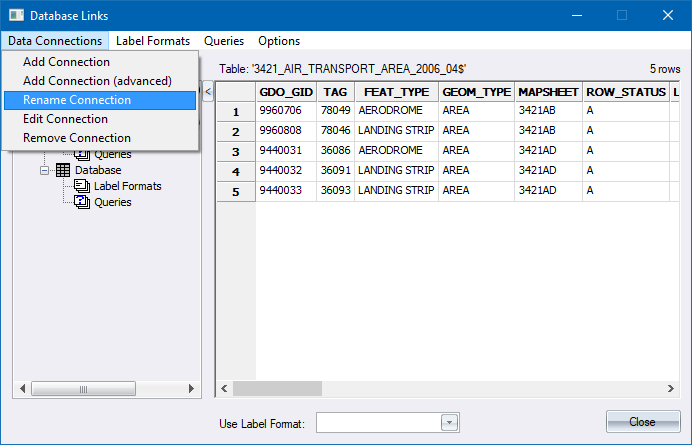Open the Use Label Format dropdown

pos(449,423)
